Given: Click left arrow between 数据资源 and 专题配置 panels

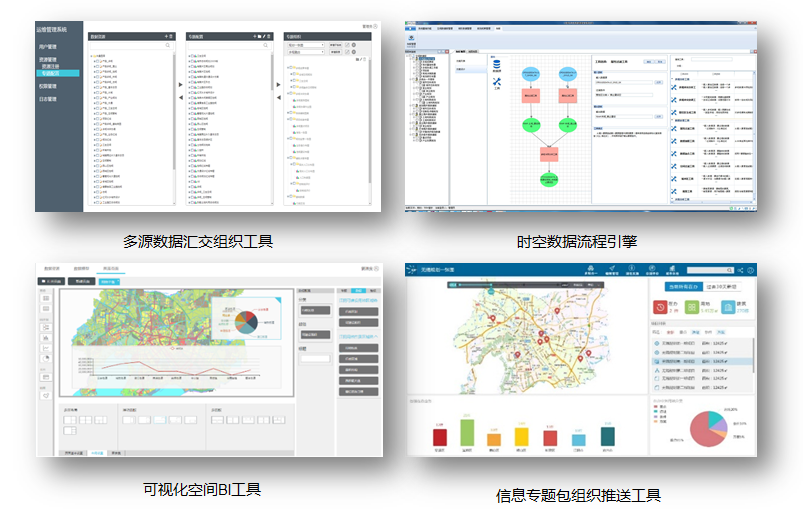Looking at the screenshot, I should point(180,97).
